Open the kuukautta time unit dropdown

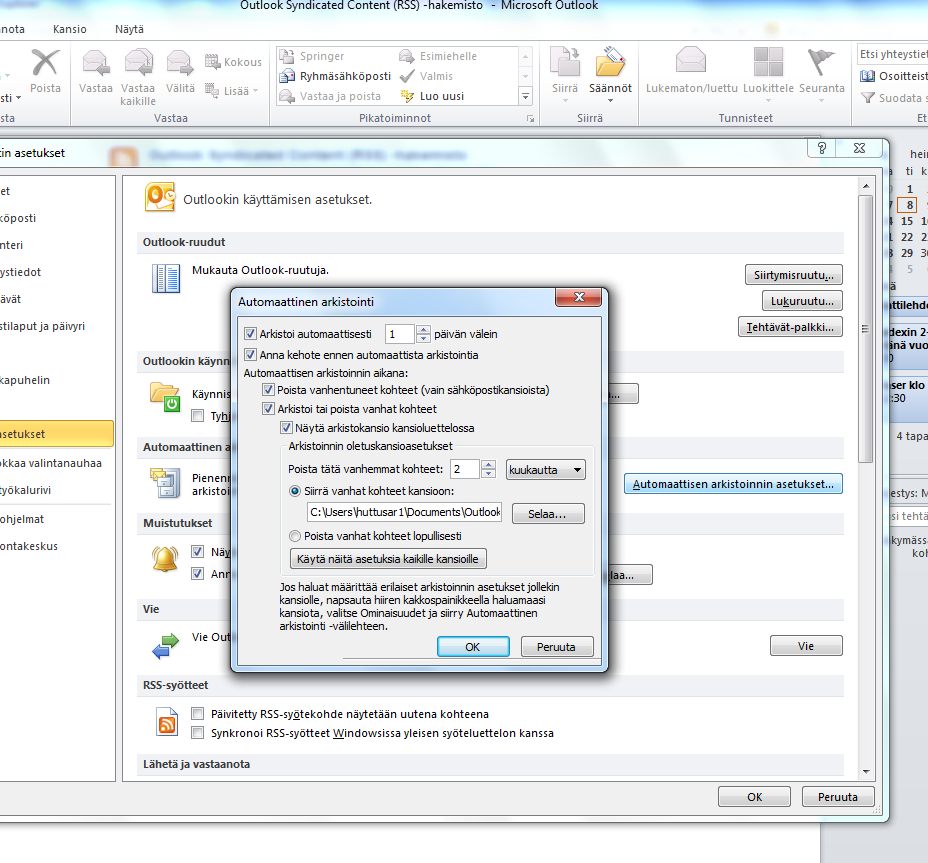click(546, 470)
